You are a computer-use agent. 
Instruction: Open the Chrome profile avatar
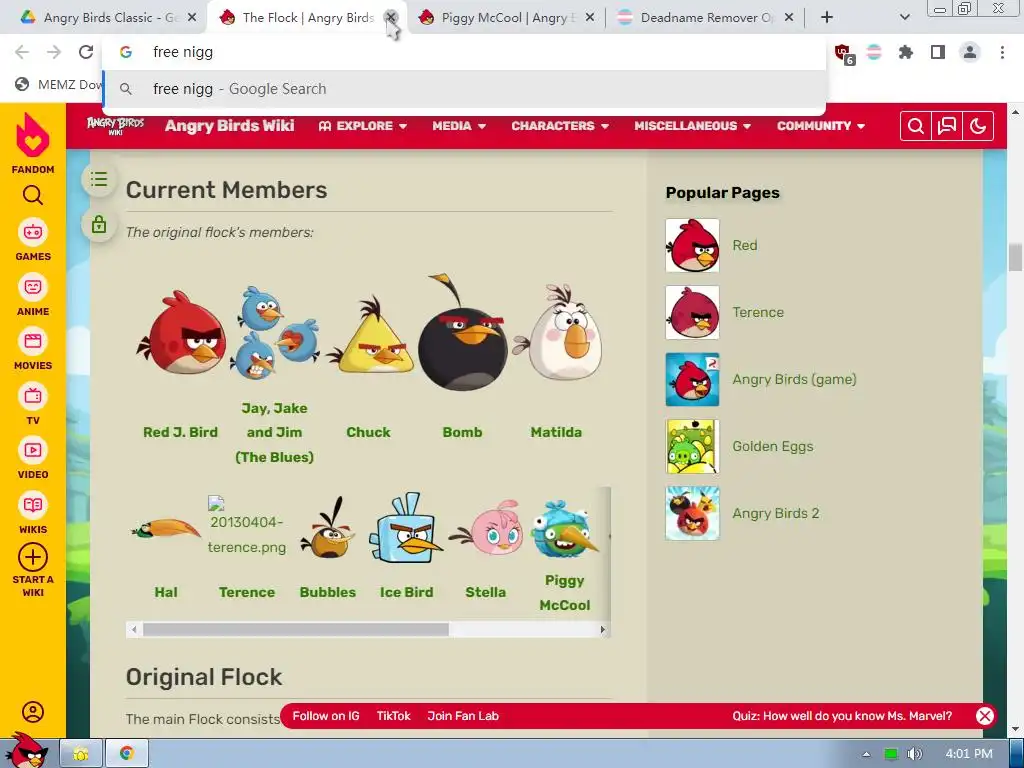point(970,52)
